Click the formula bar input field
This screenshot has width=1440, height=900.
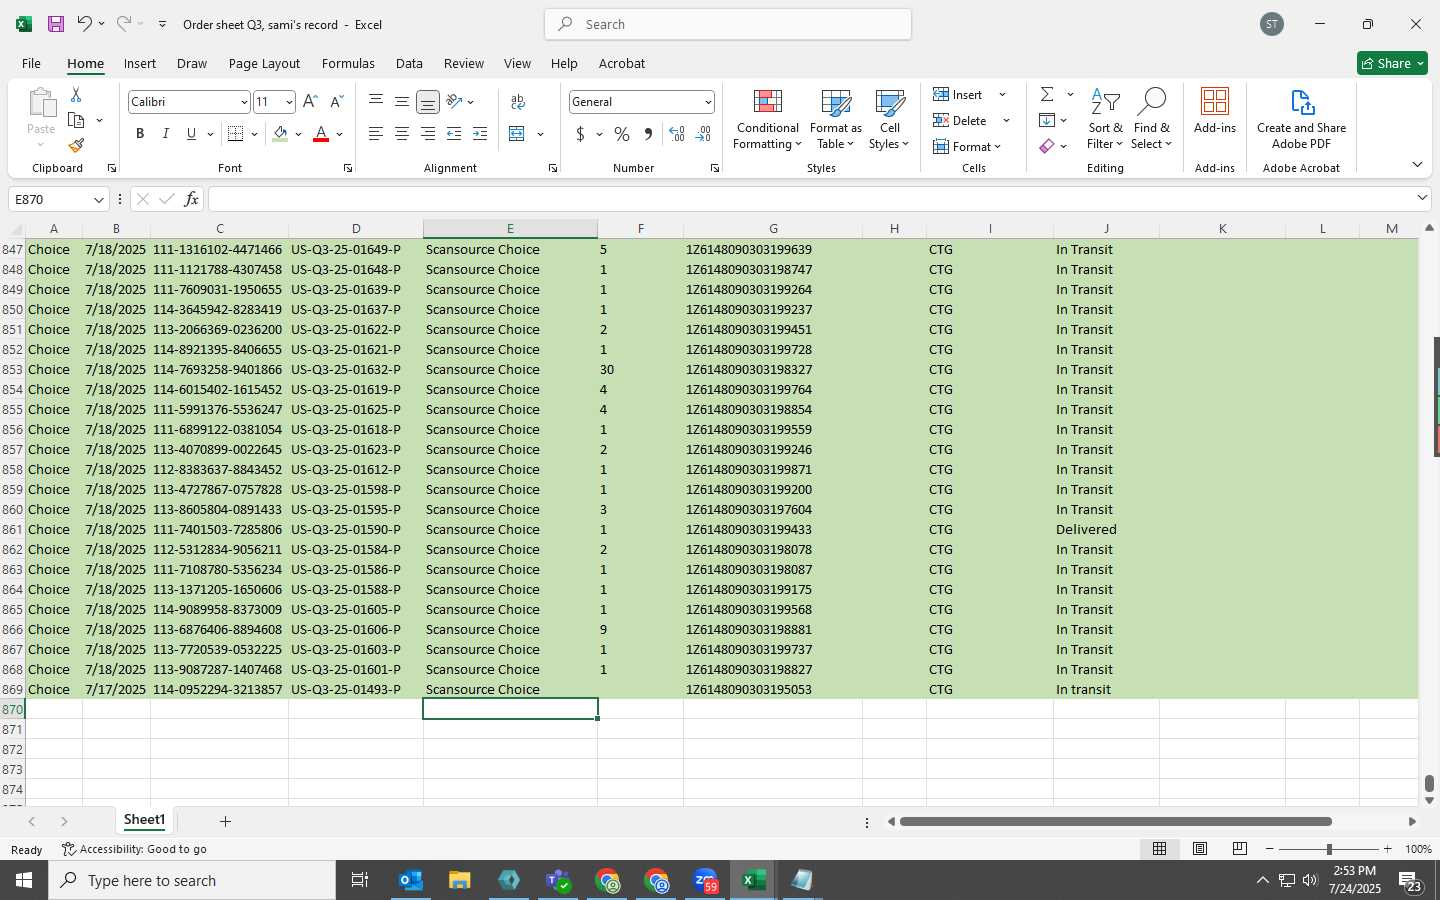[x=810, y=199]
